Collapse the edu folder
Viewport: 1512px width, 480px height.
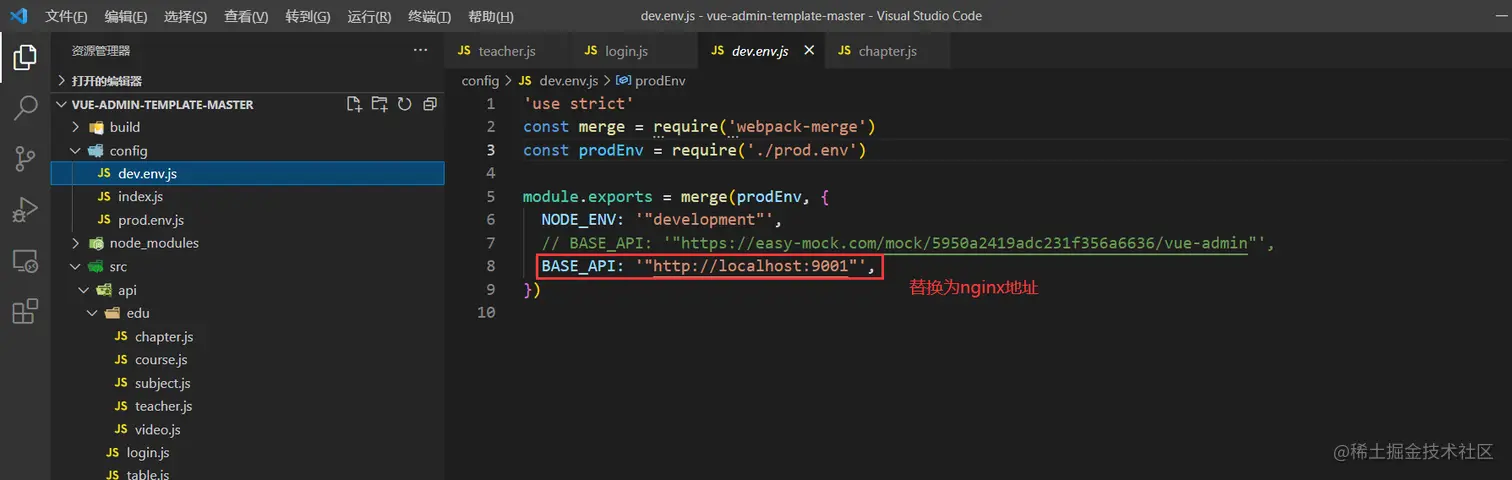point(138,313)
